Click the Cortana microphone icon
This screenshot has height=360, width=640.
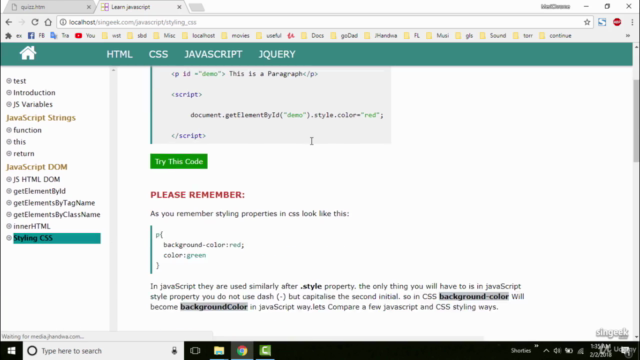174,351
